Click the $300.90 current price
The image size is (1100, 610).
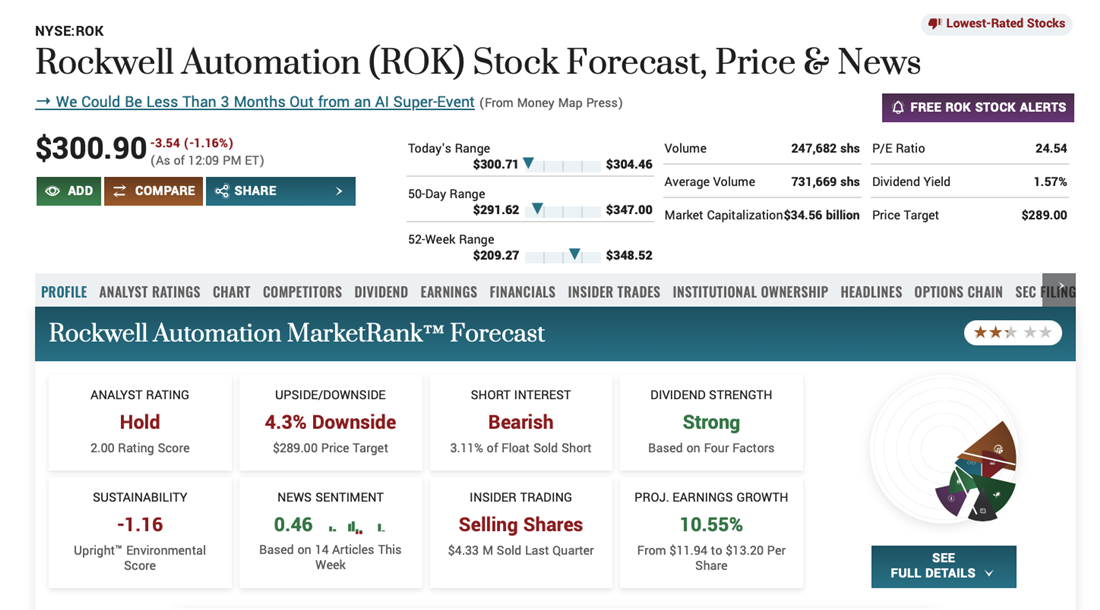point(91,149)
